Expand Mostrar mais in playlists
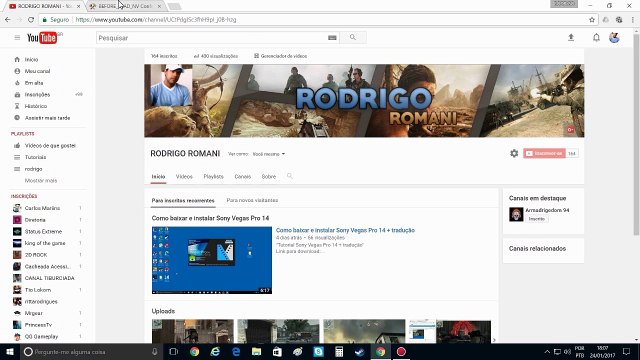 point(41,180)
